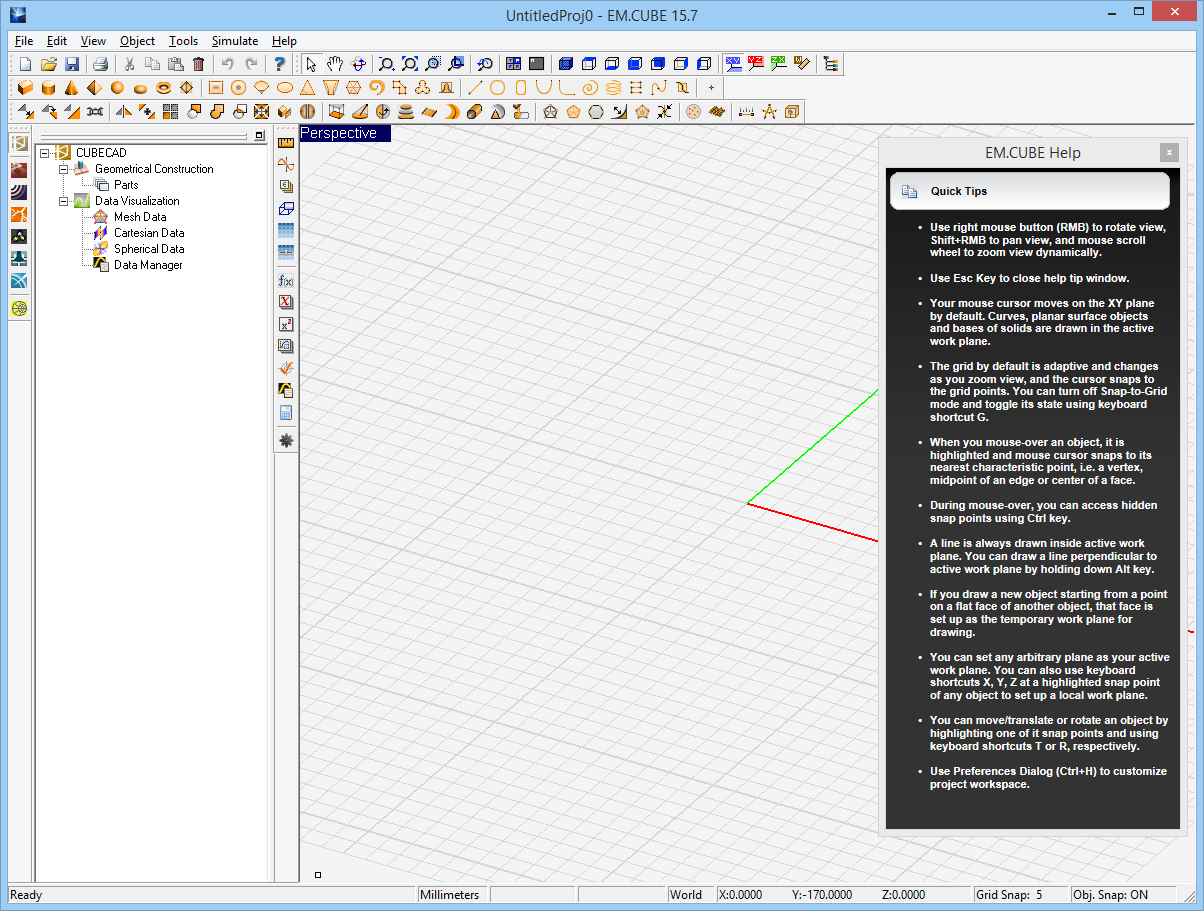Collapse the Data Visualization branch
This screenshot has height=911, width=1204.
(63, 201)
